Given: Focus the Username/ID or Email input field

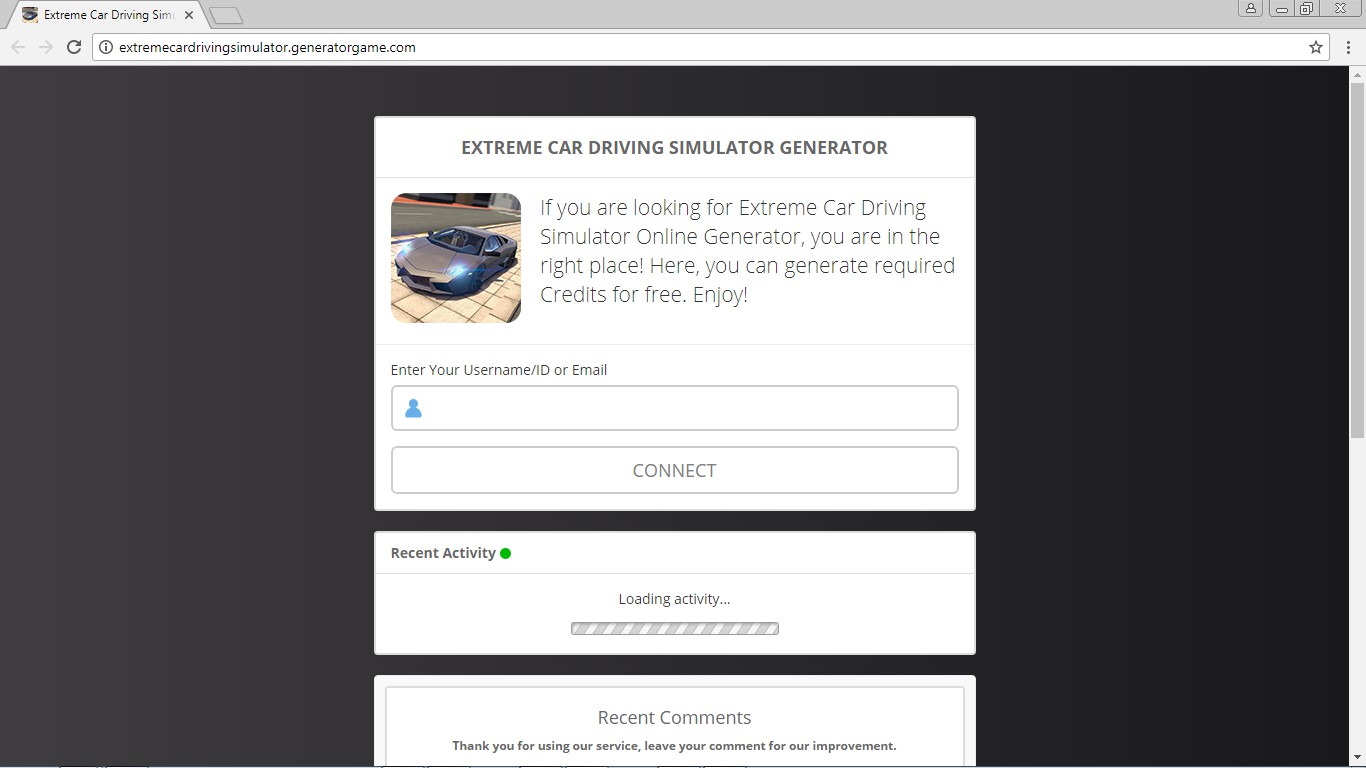Looking at the screenshot, I should [675, 408].
